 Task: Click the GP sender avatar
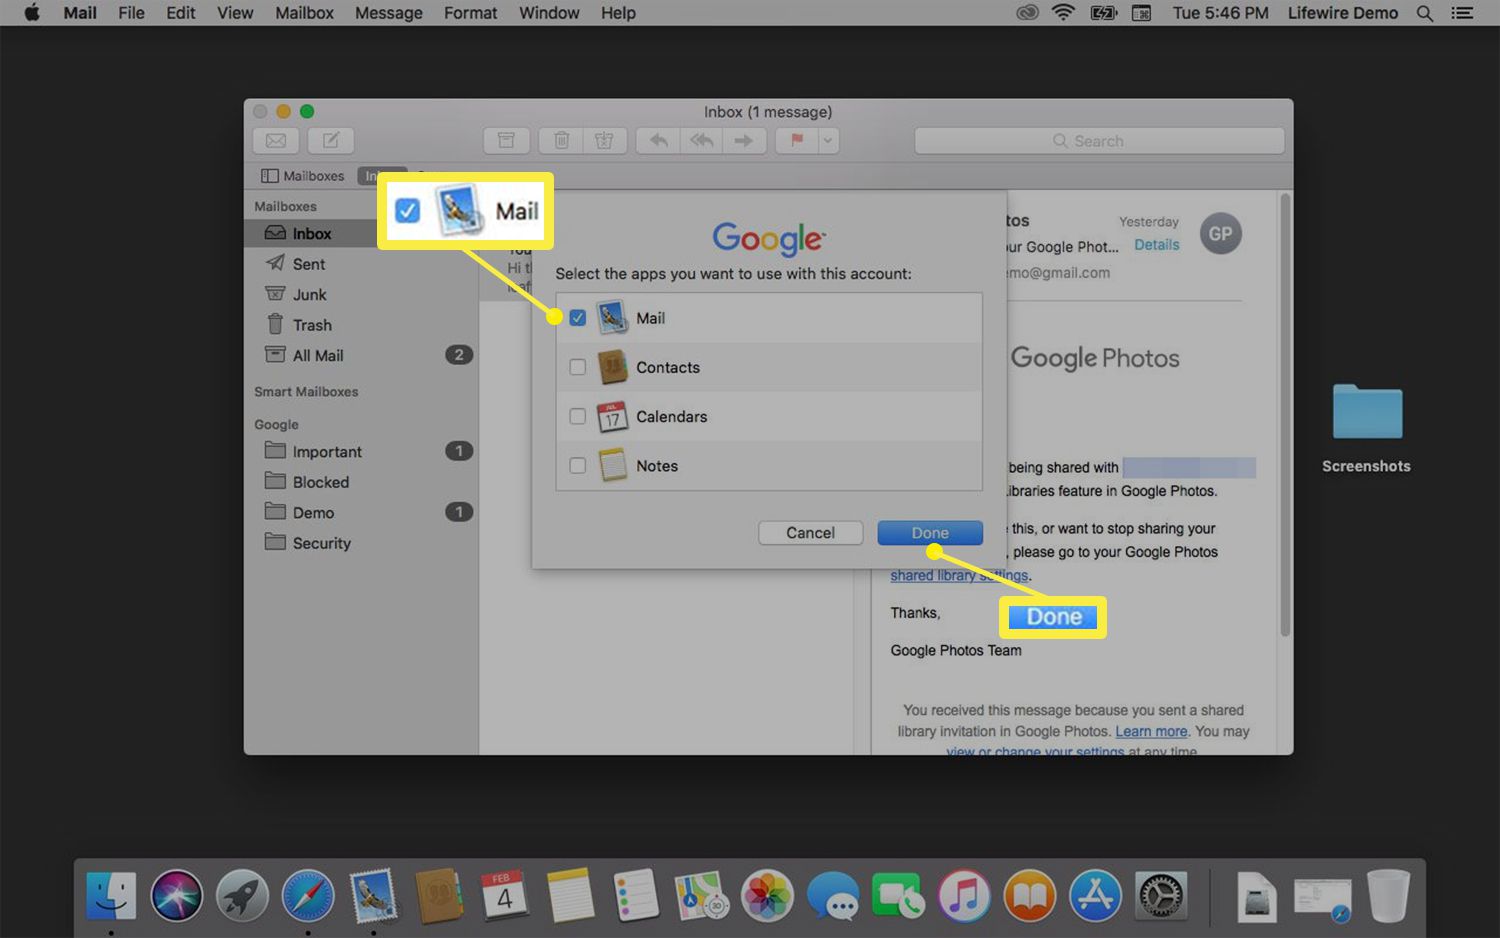pos(1220,234)
